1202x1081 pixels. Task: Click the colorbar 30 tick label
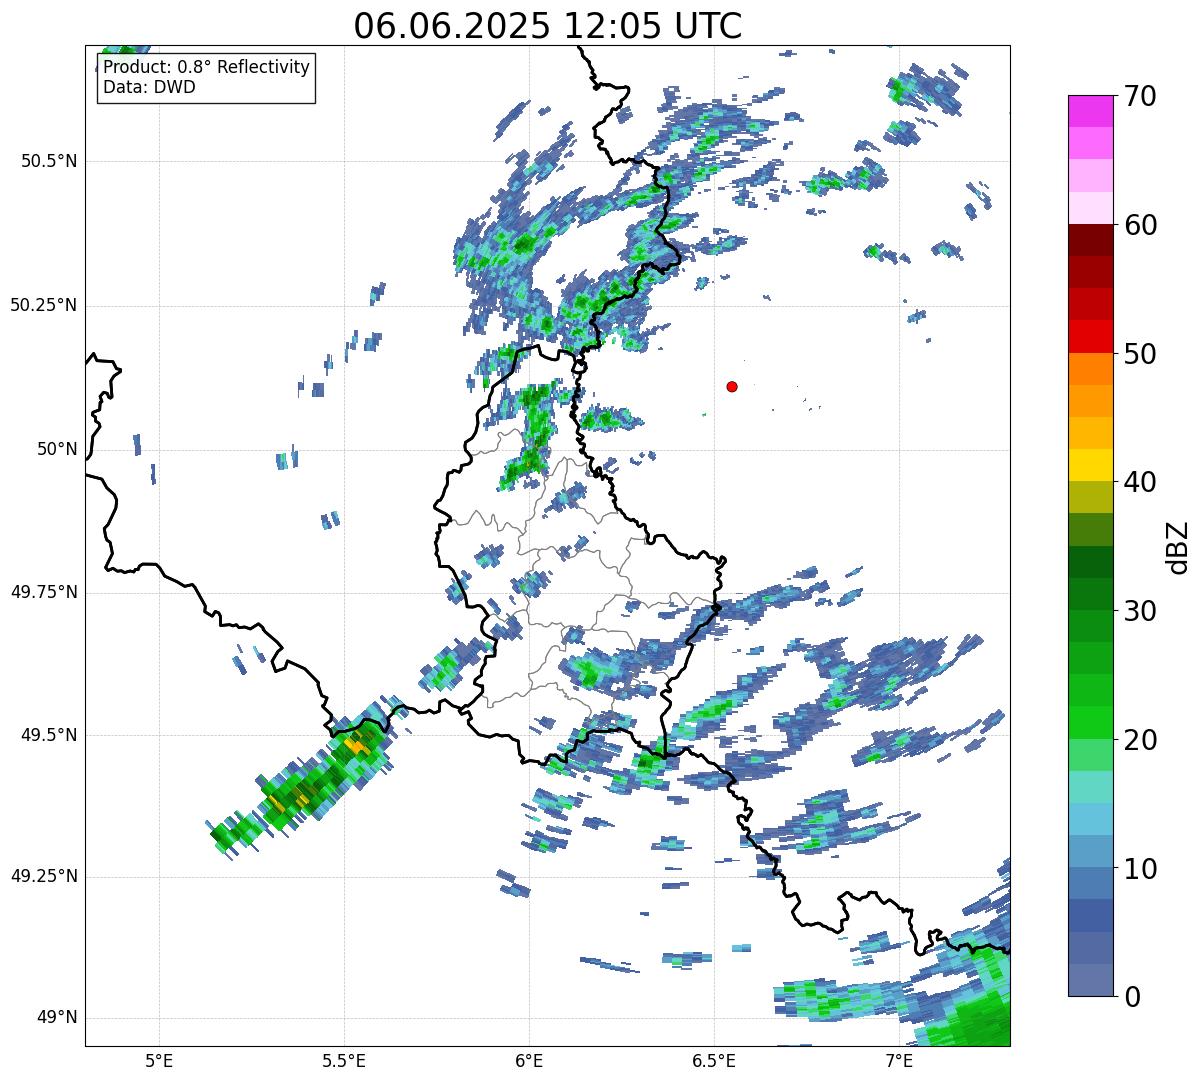pos(1140,611)
